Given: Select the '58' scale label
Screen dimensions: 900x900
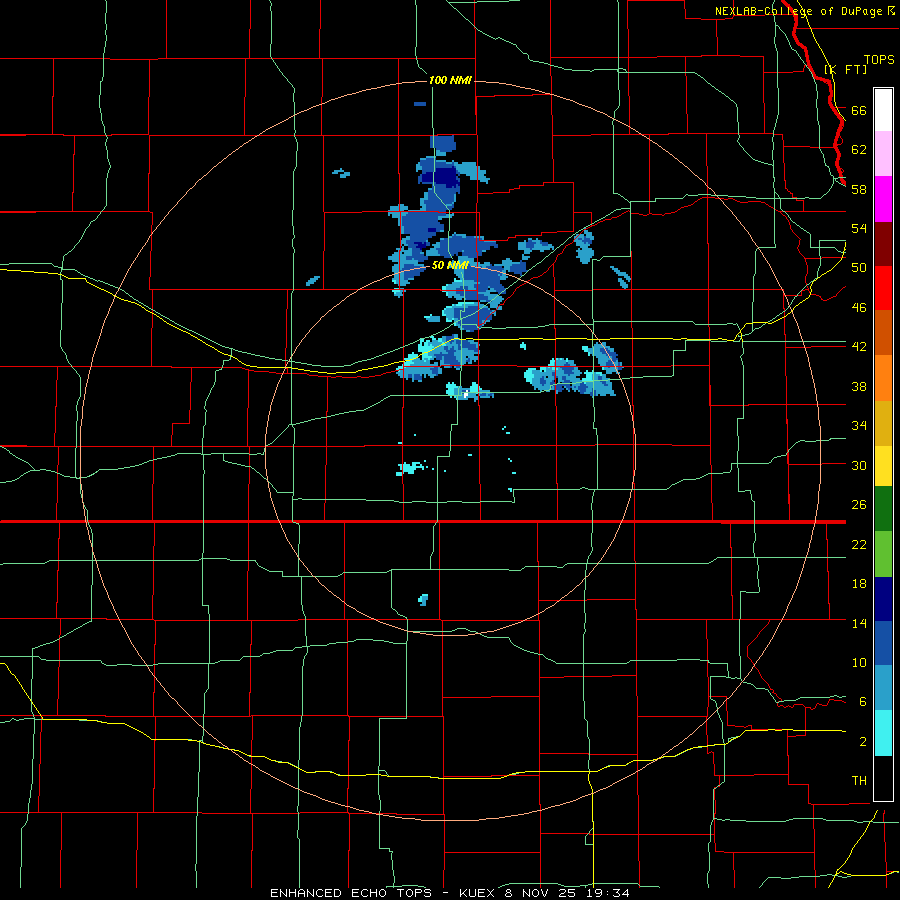Looking at the screenshot, I should (859, 189).
